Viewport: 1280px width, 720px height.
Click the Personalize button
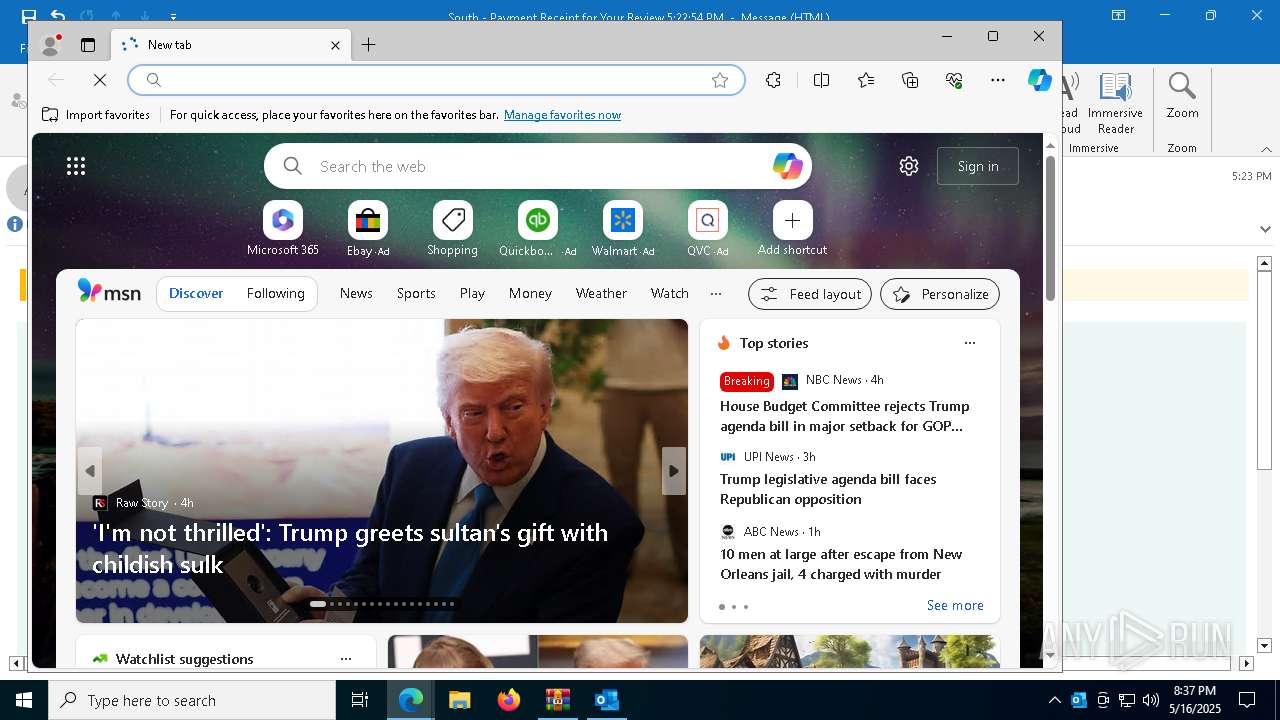coord(940,294)
